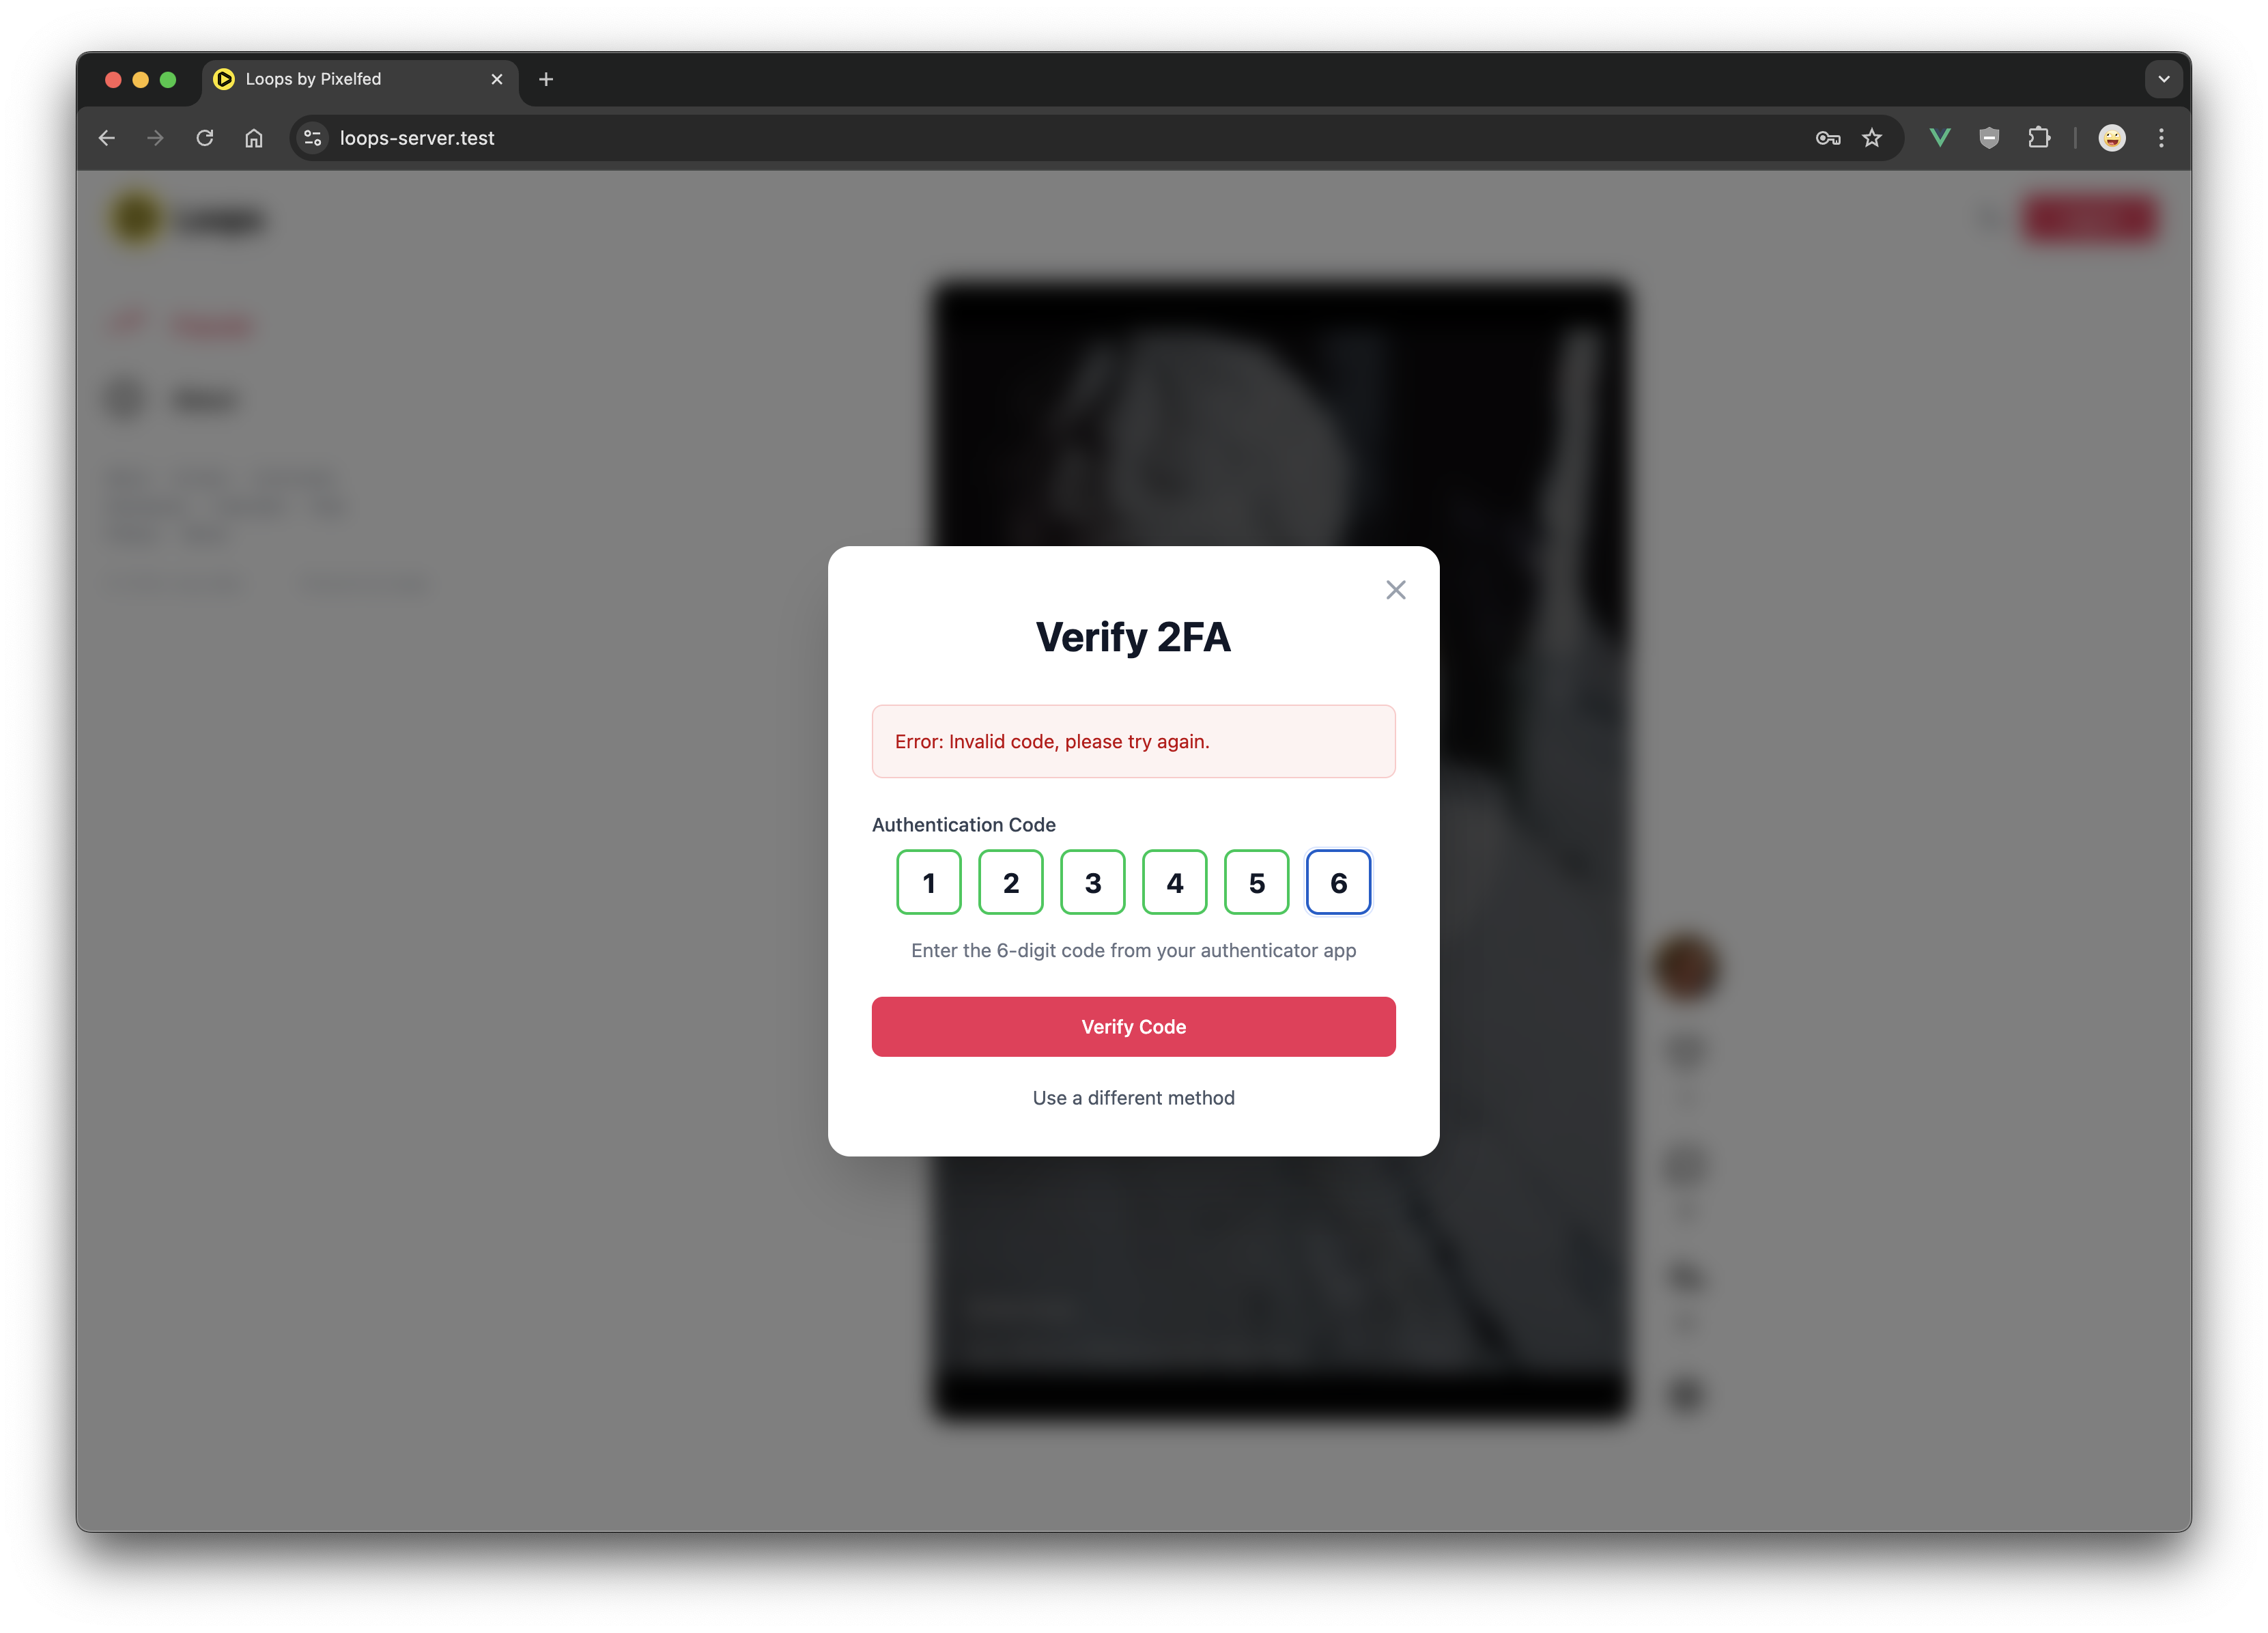Open the browser home page icon

[254, 138]
